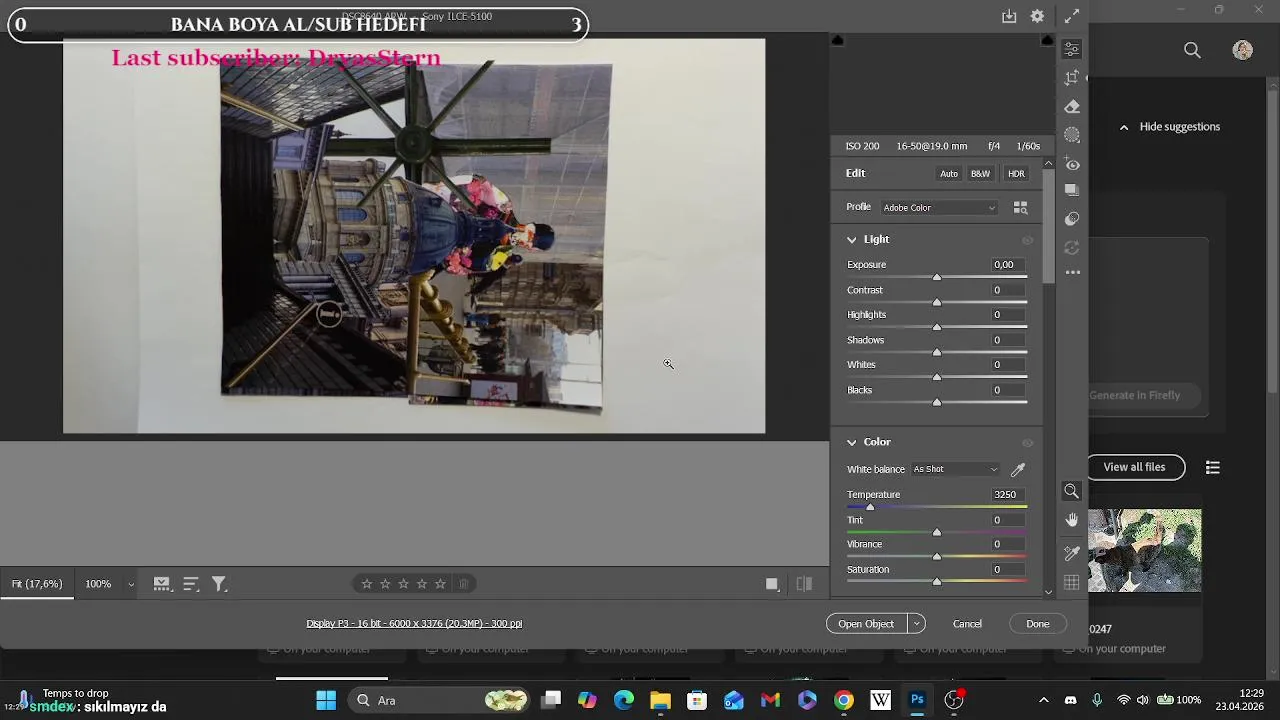Open the Red Eye removal tool

point(1072,163)
